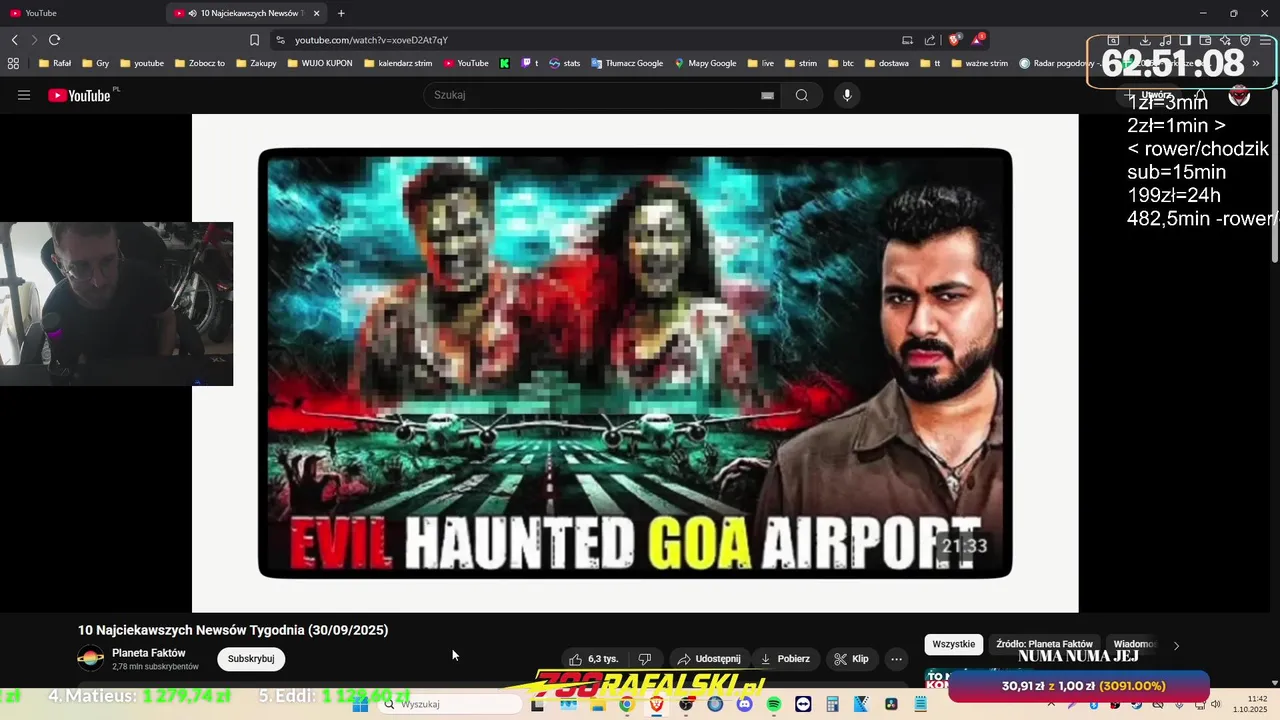Open a new tab with plus button
Viewport: 1280px width, 720px height.
coord(341,13)
